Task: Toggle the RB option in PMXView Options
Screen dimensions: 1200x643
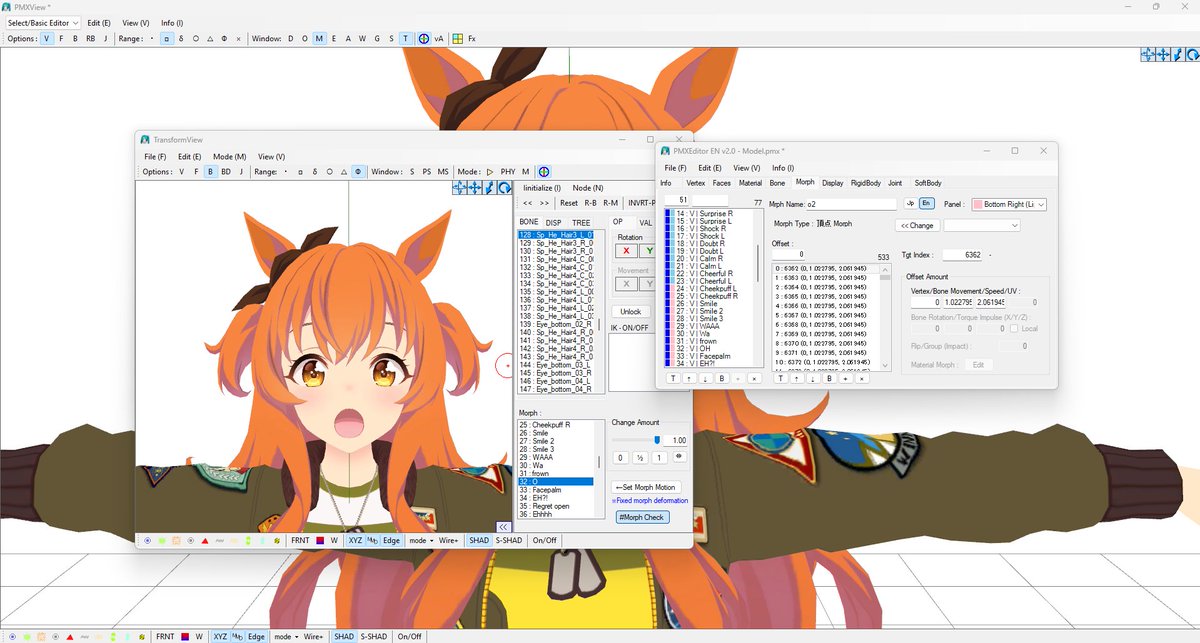Action: click(x=90, y=38)
